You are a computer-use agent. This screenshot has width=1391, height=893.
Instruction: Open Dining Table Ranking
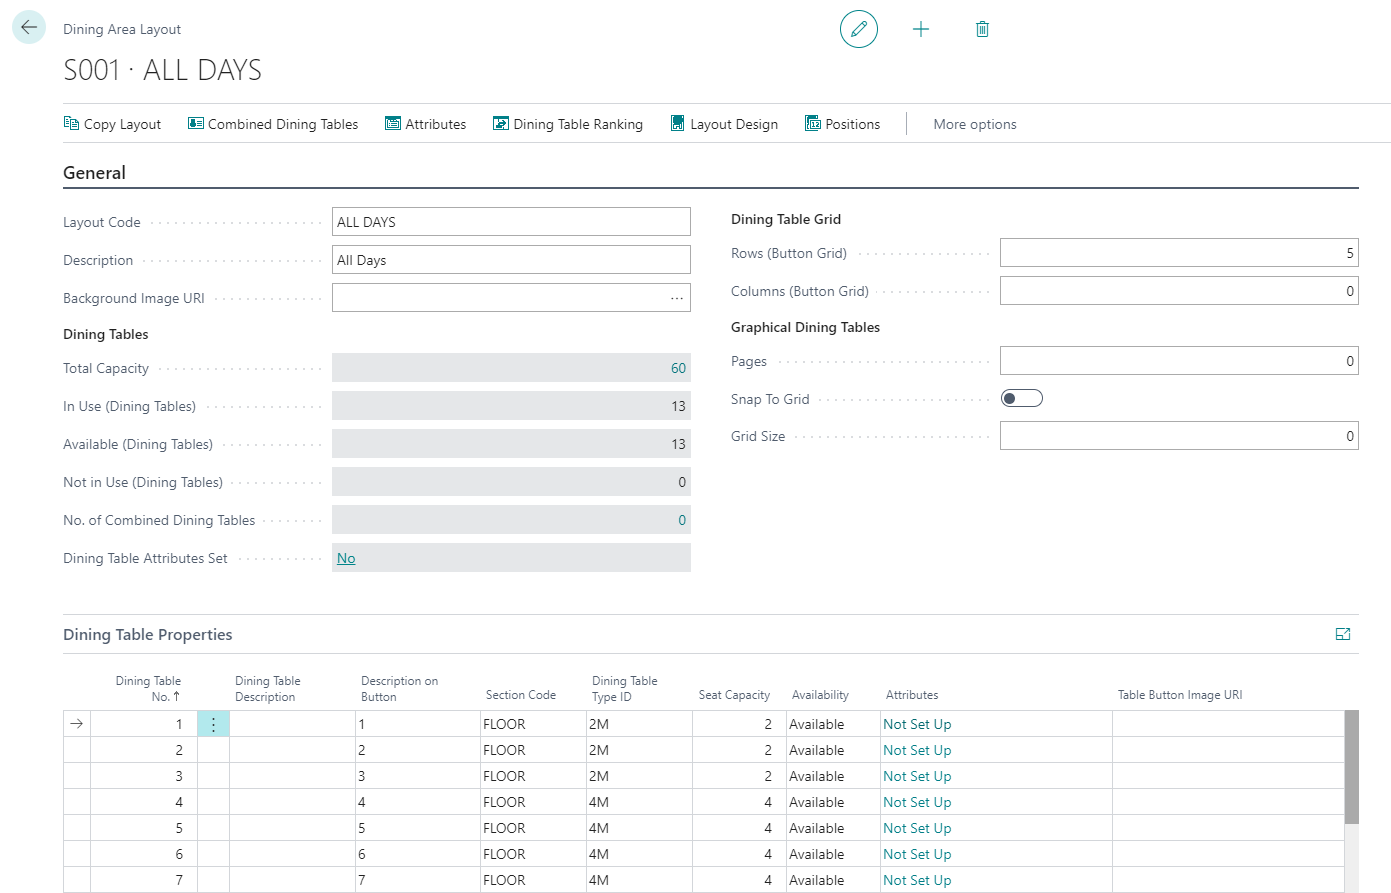click(568, 124)
